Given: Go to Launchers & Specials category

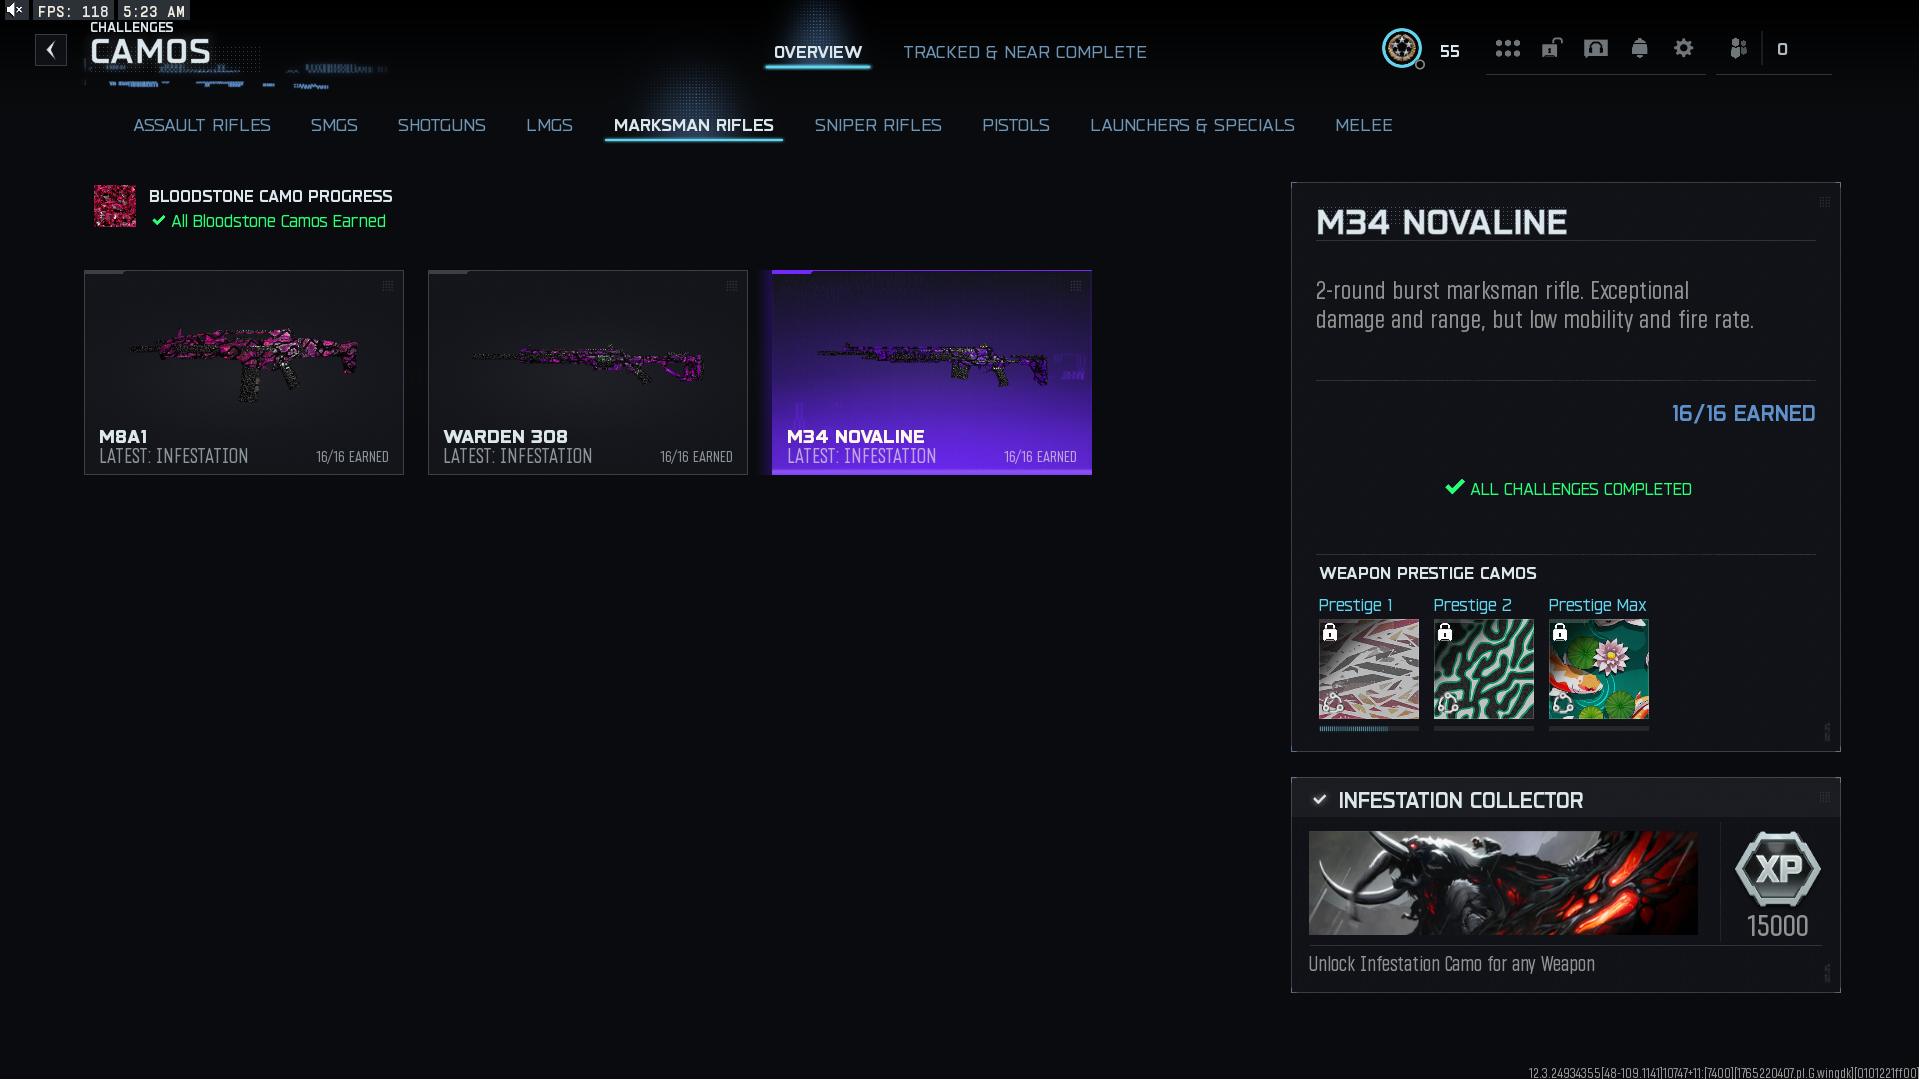Looking at the screenshot, I should tap(1191, 125).
